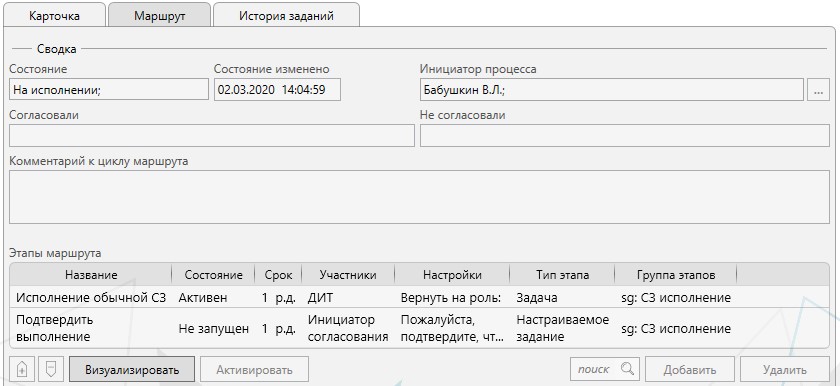
Task: Sort by the Название column header
Action: click(x=91, y=275)
